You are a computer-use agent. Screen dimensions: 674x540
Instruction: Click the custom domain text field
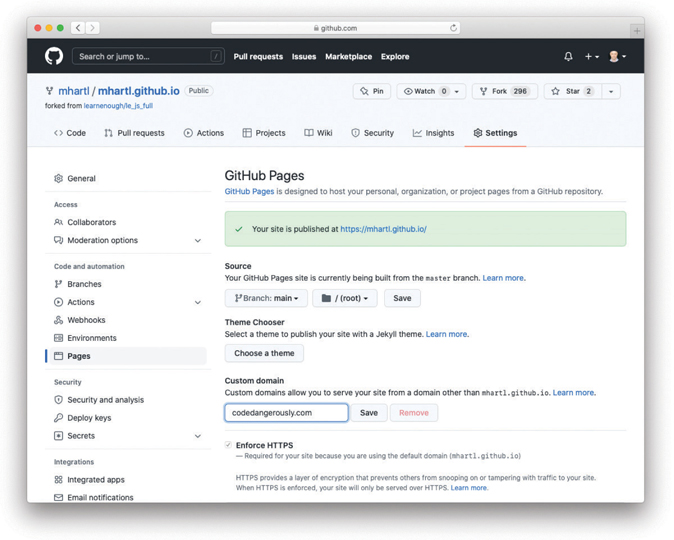(286, 412)
